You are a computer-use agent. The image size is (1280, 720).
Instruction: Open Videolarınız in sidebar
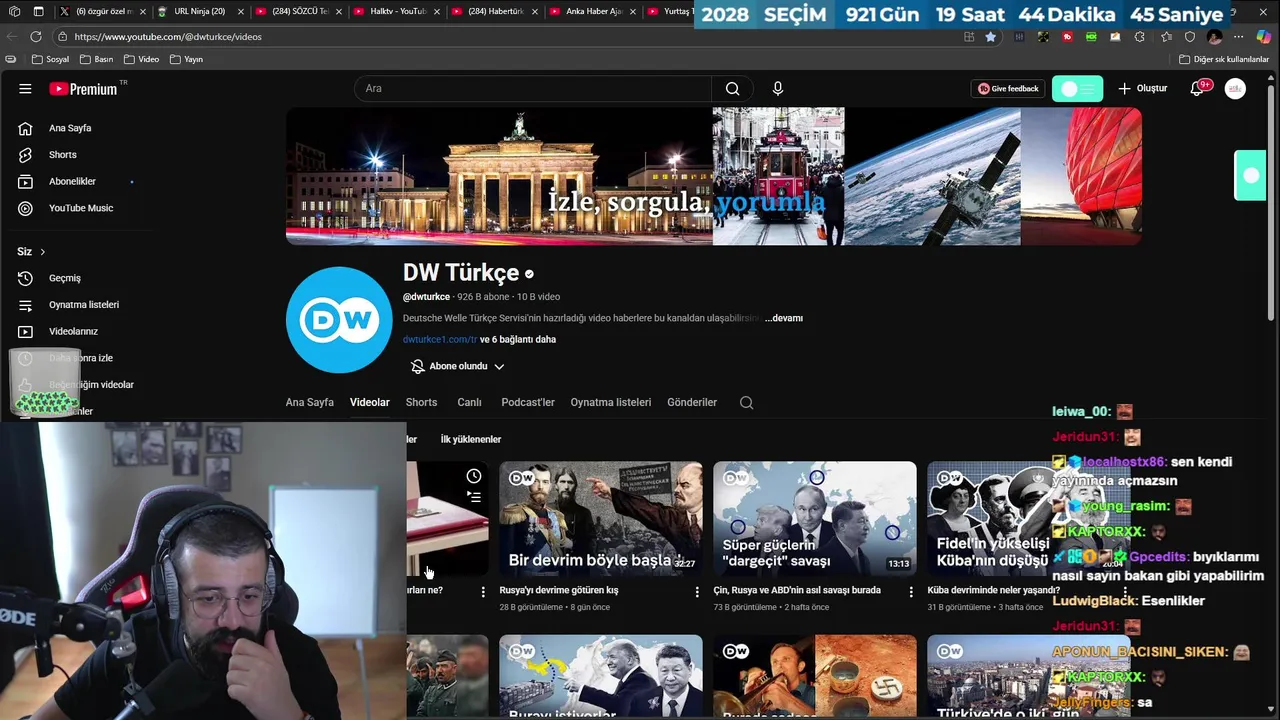(73, 331)
